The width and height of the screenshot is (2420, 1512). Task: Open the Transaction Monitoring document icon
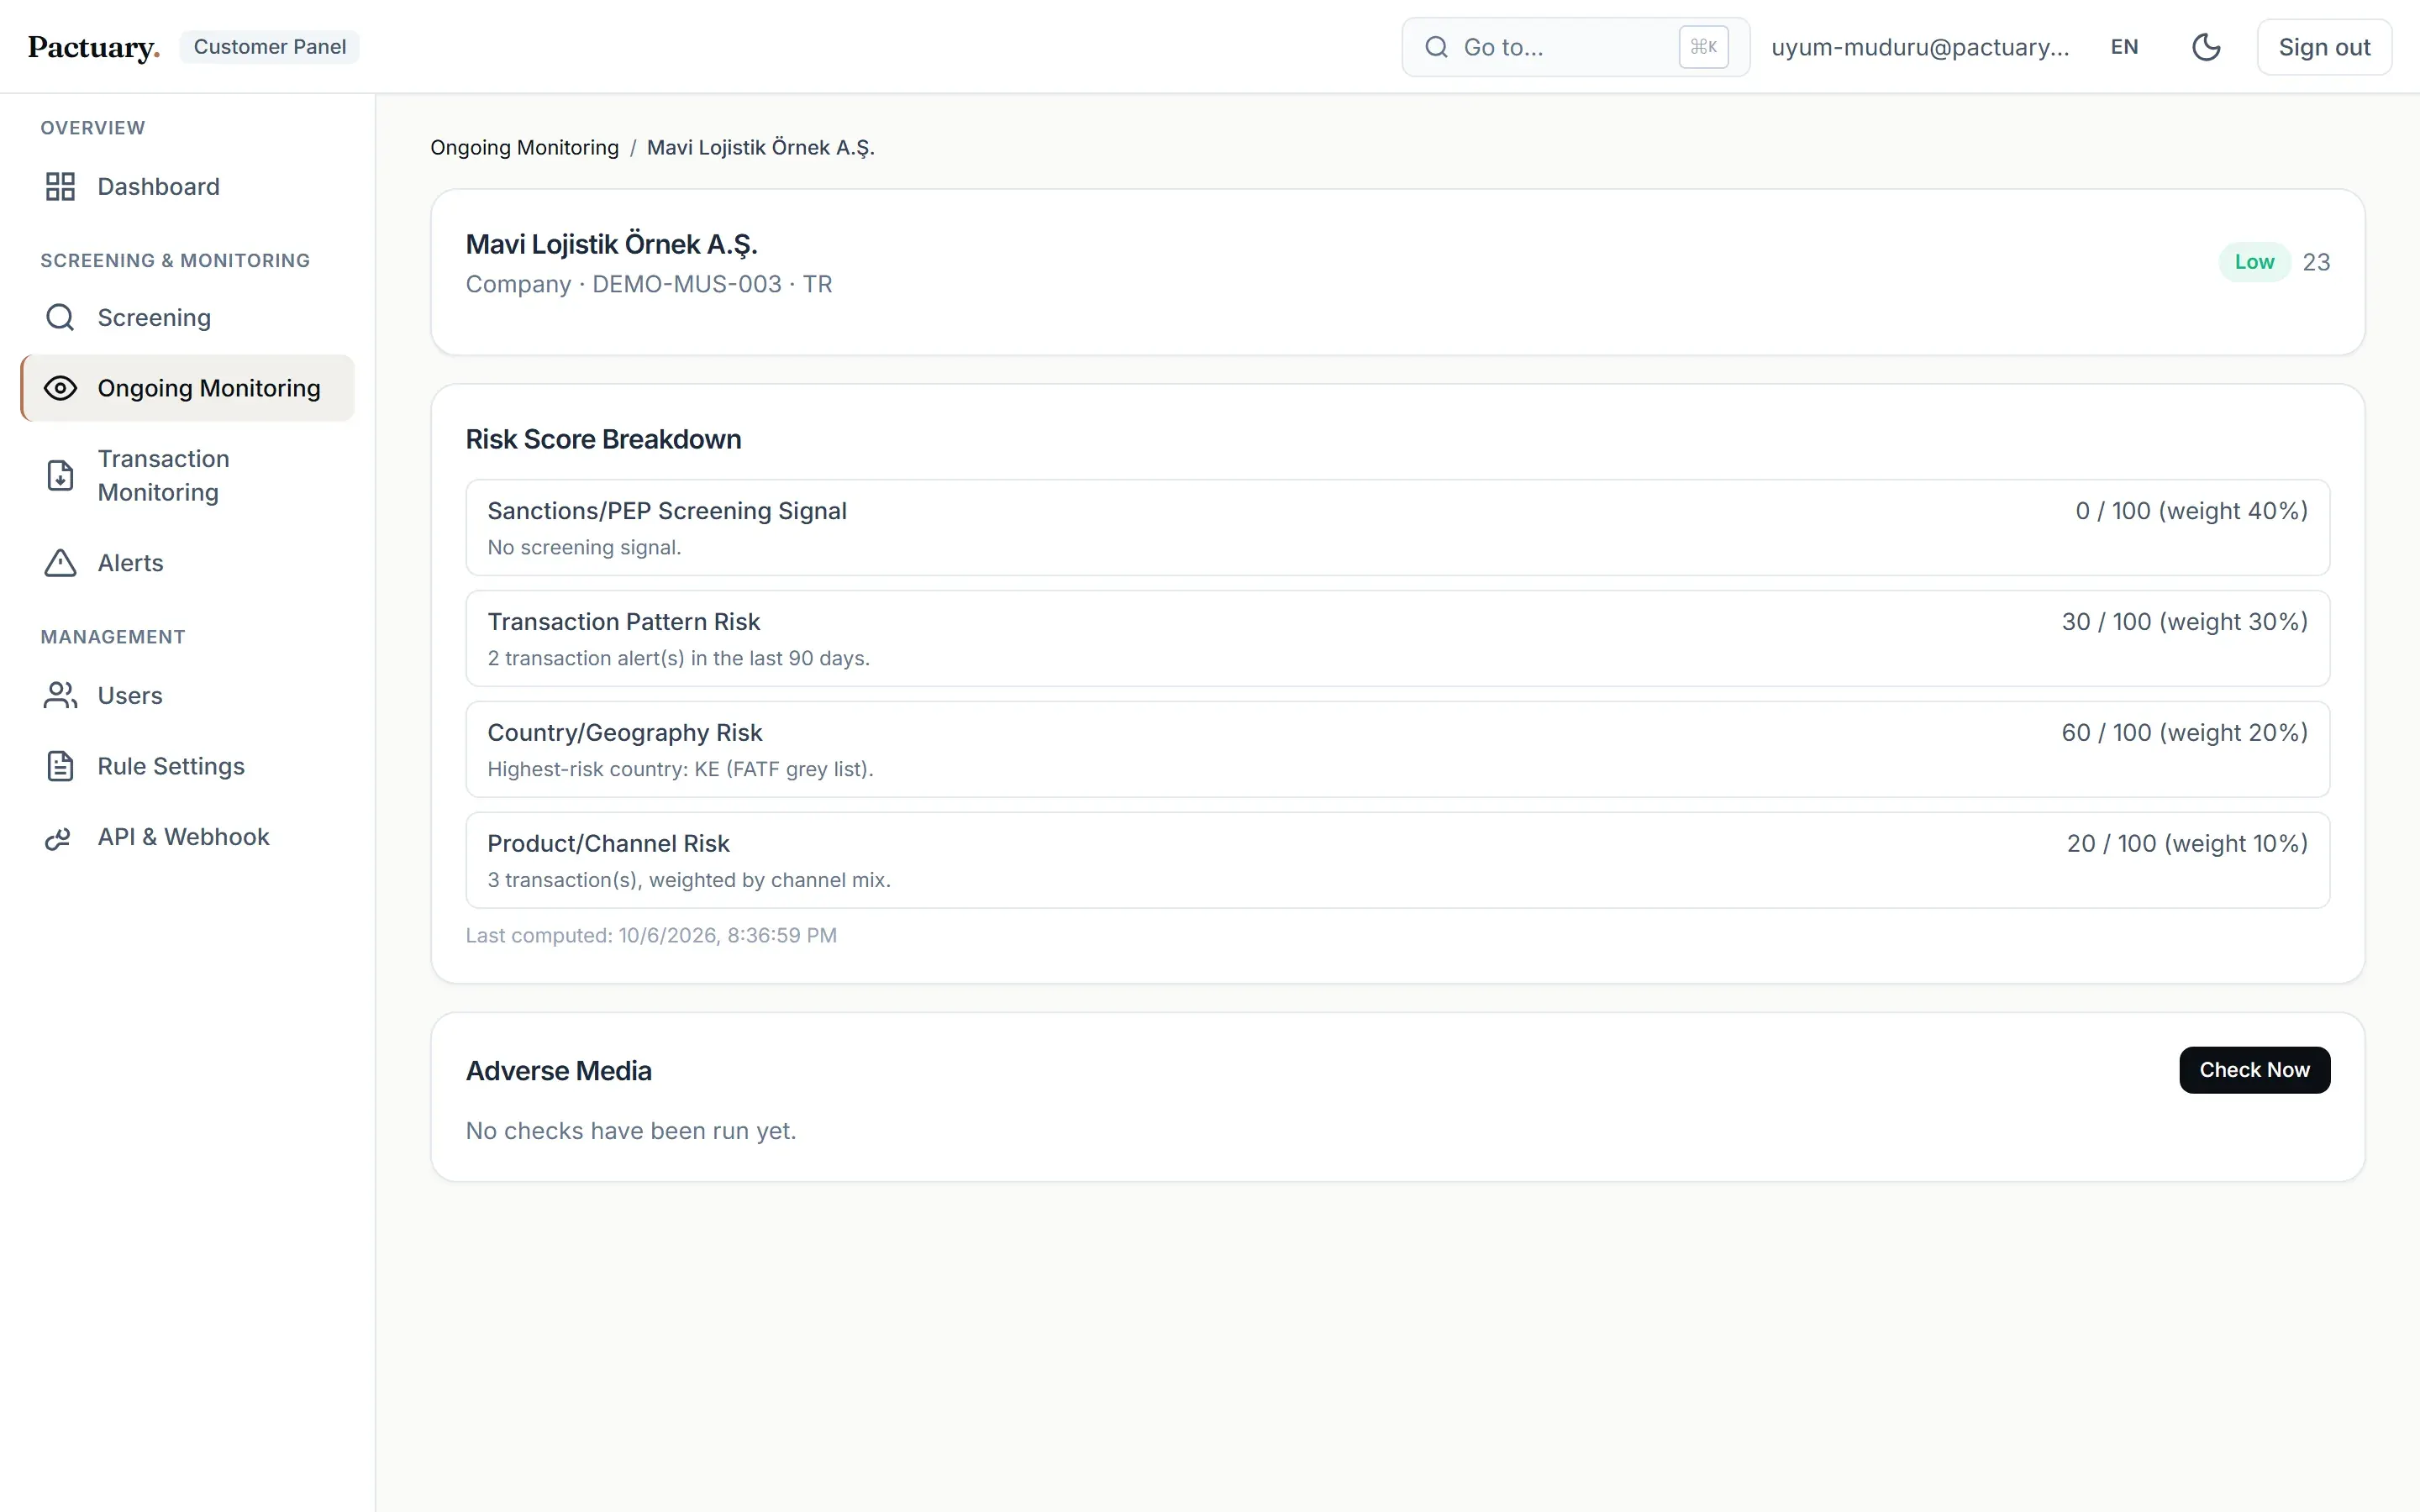point(60,476)
